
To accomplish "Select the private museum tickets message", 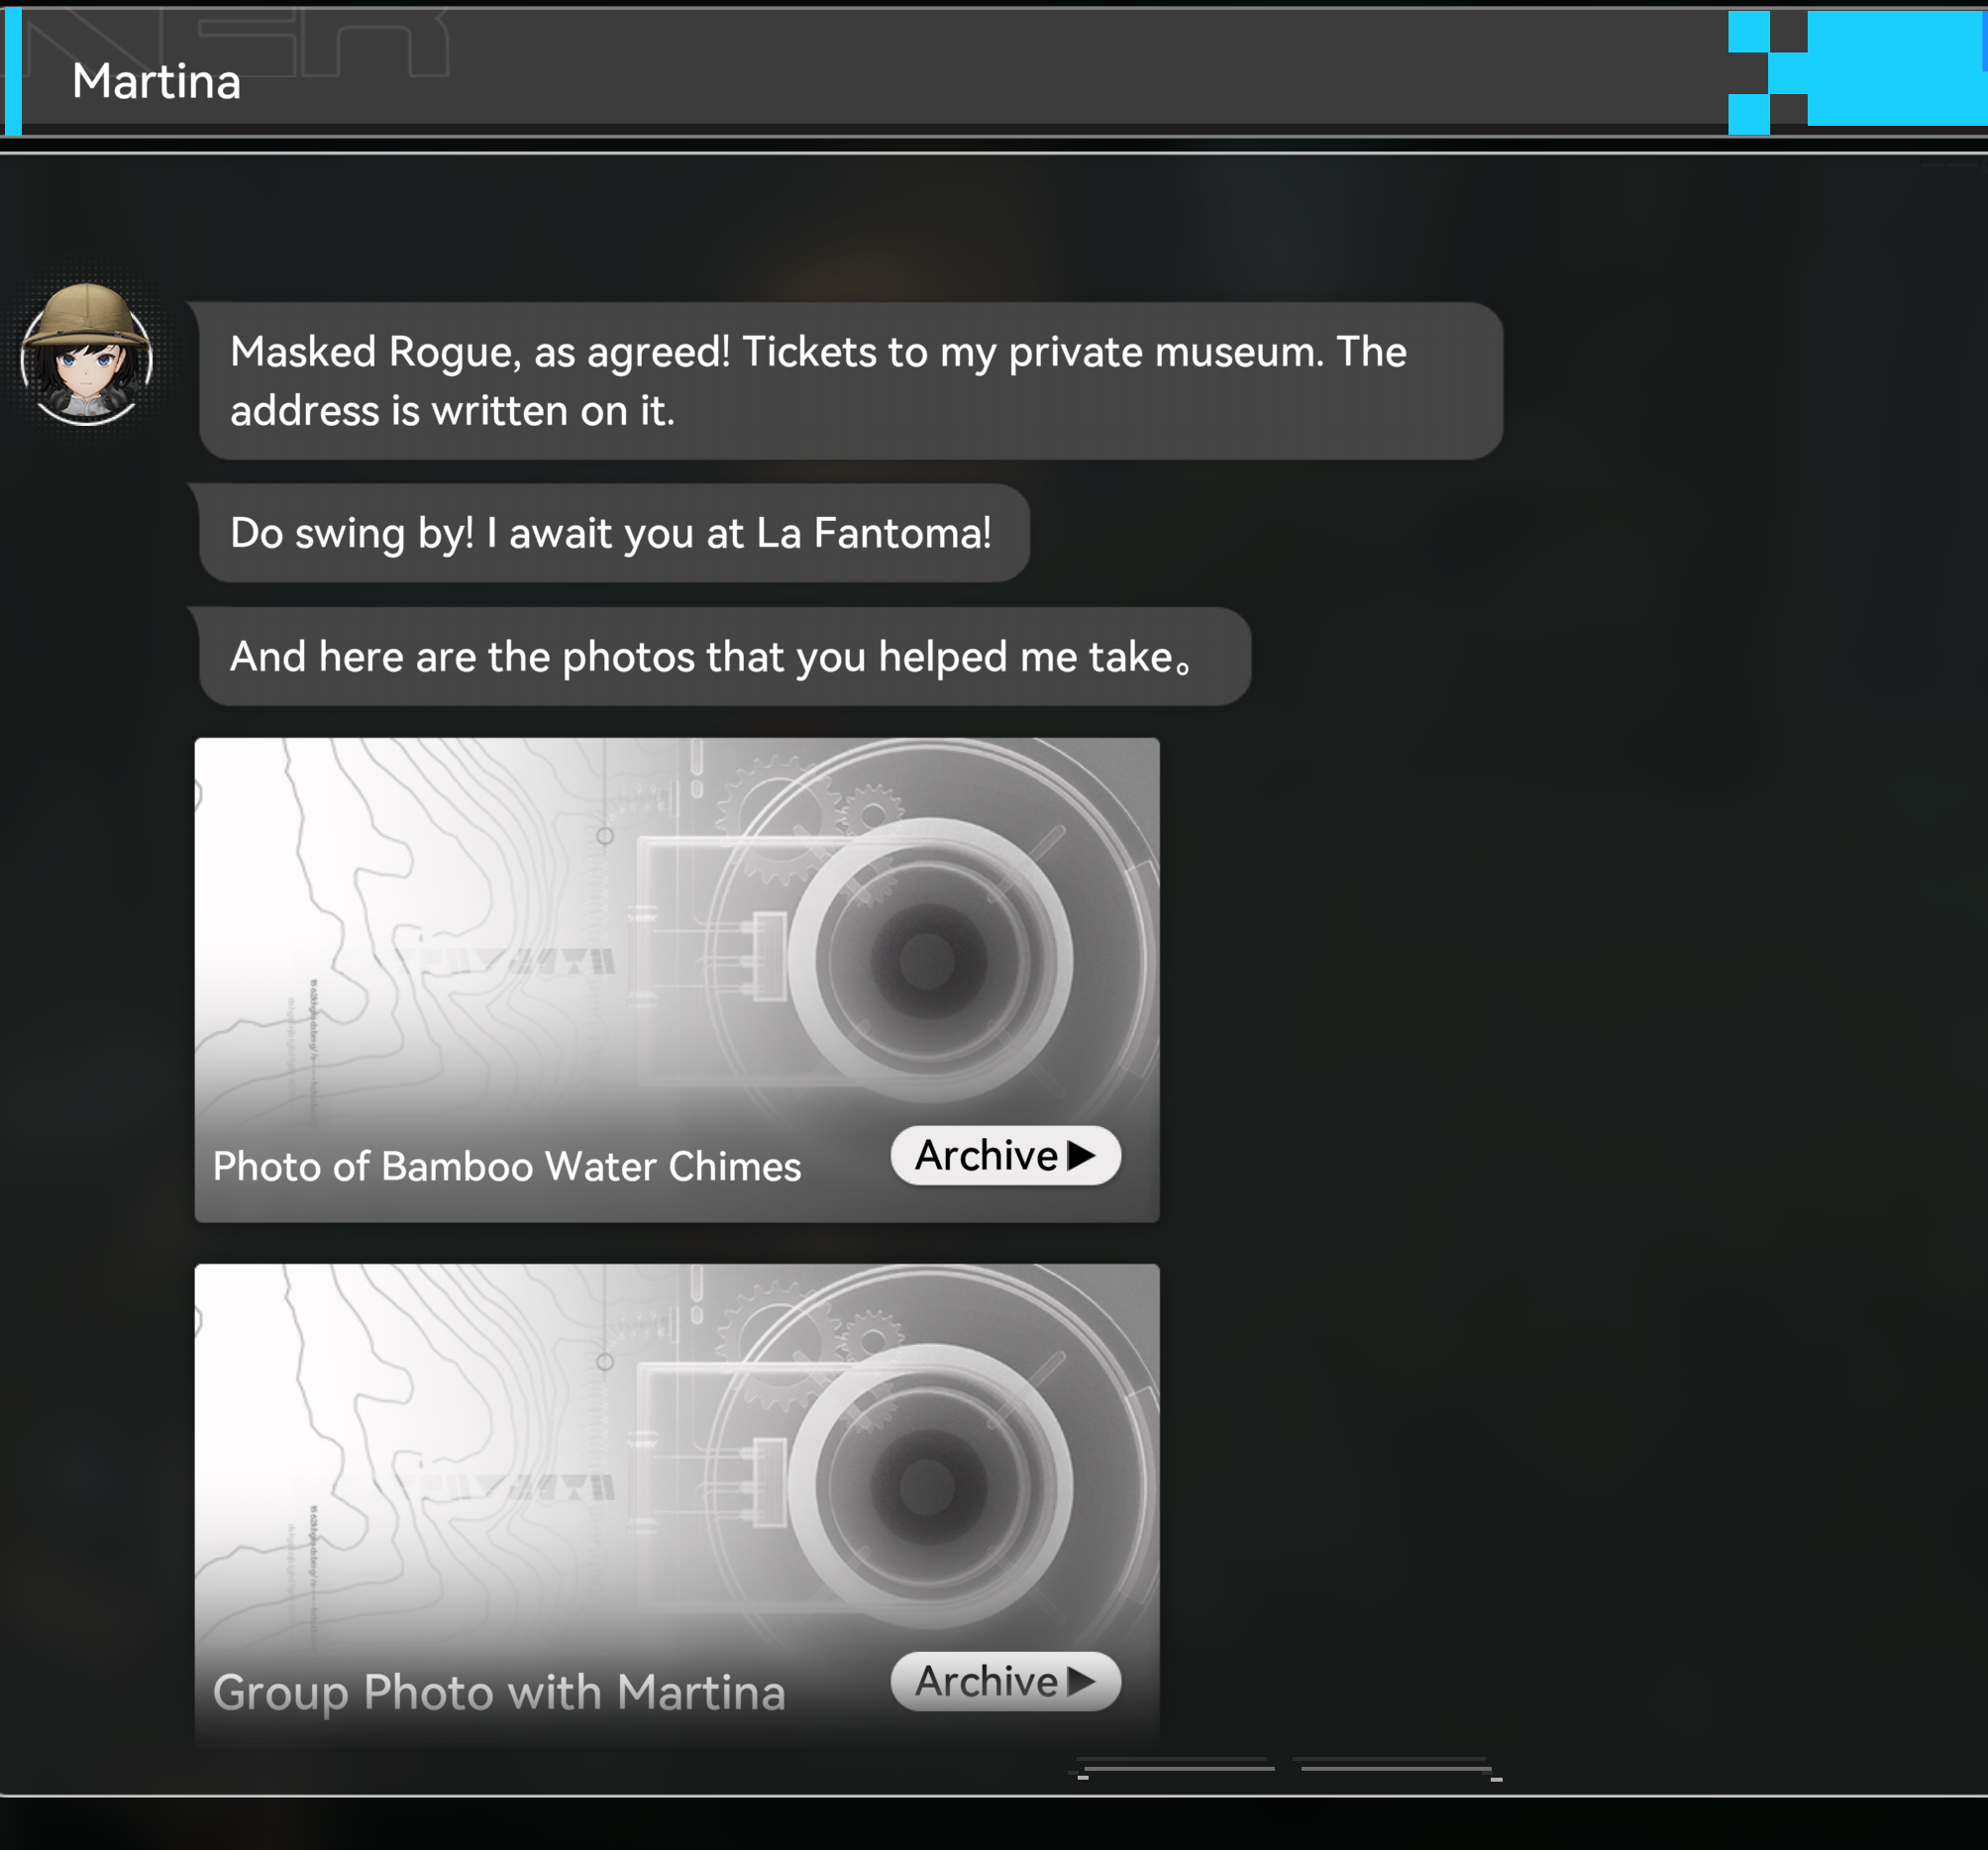I will (x=850, y=381).
